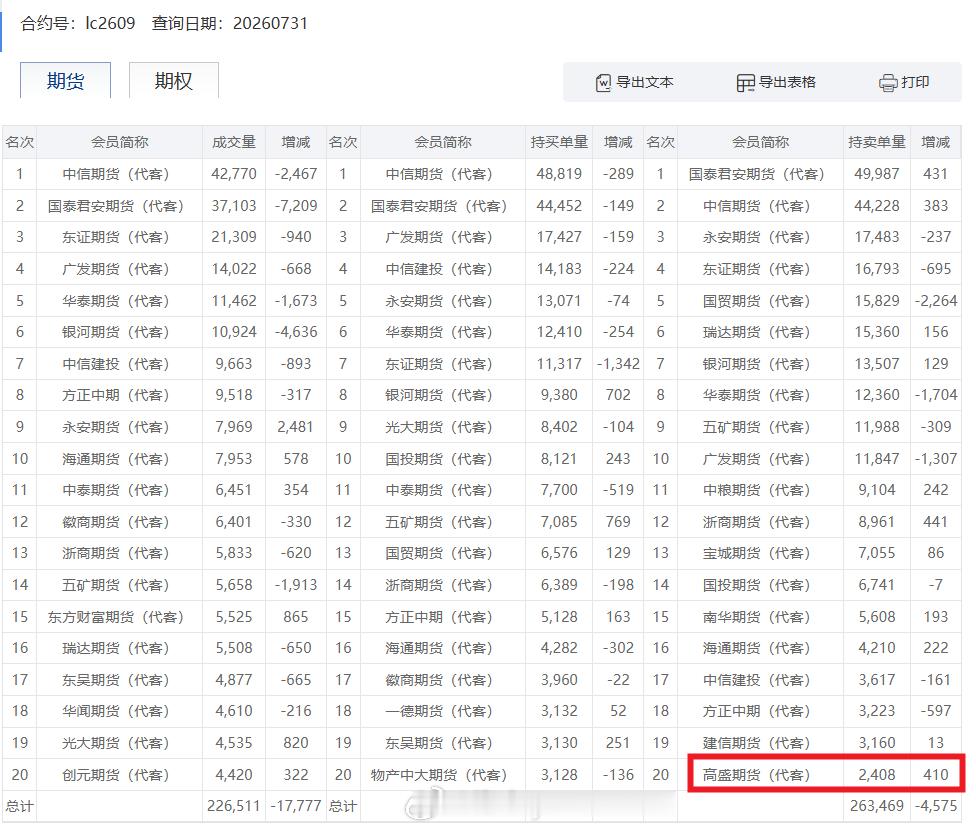Click the short change cell -1,307
Screen dimensions: 976x830
(x=936, y=459)
